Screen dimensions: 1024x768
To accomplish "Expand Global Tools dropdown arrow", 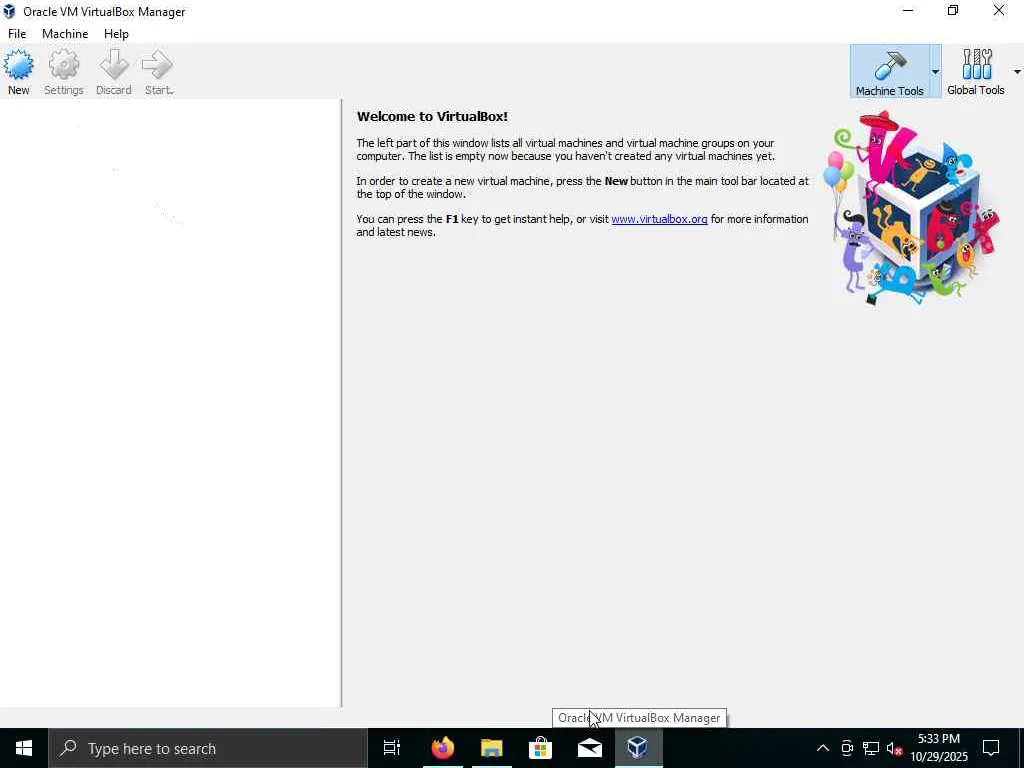I will tap(1017, 72).
